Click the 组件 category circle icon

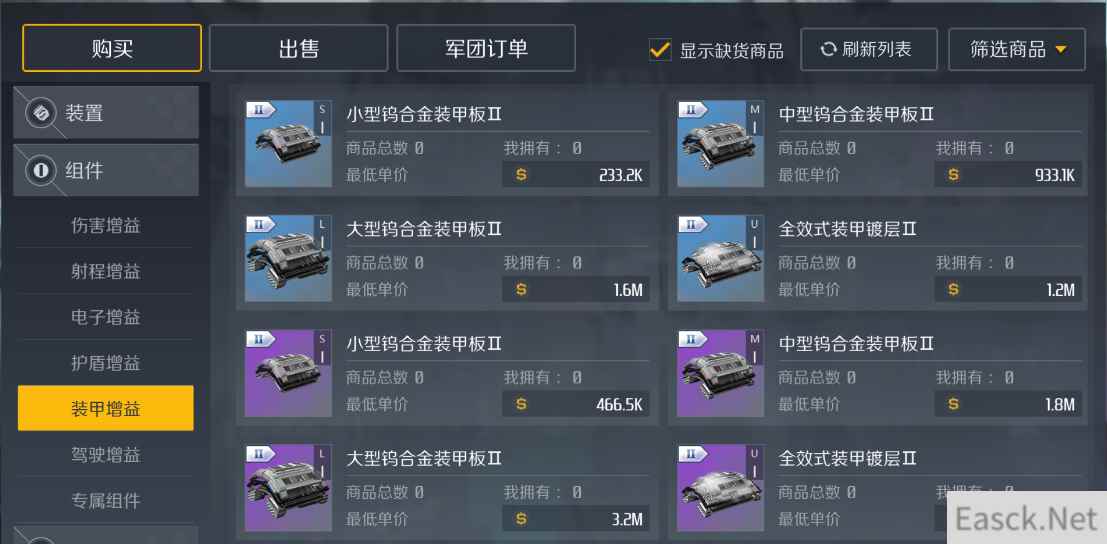coord(41,170)
